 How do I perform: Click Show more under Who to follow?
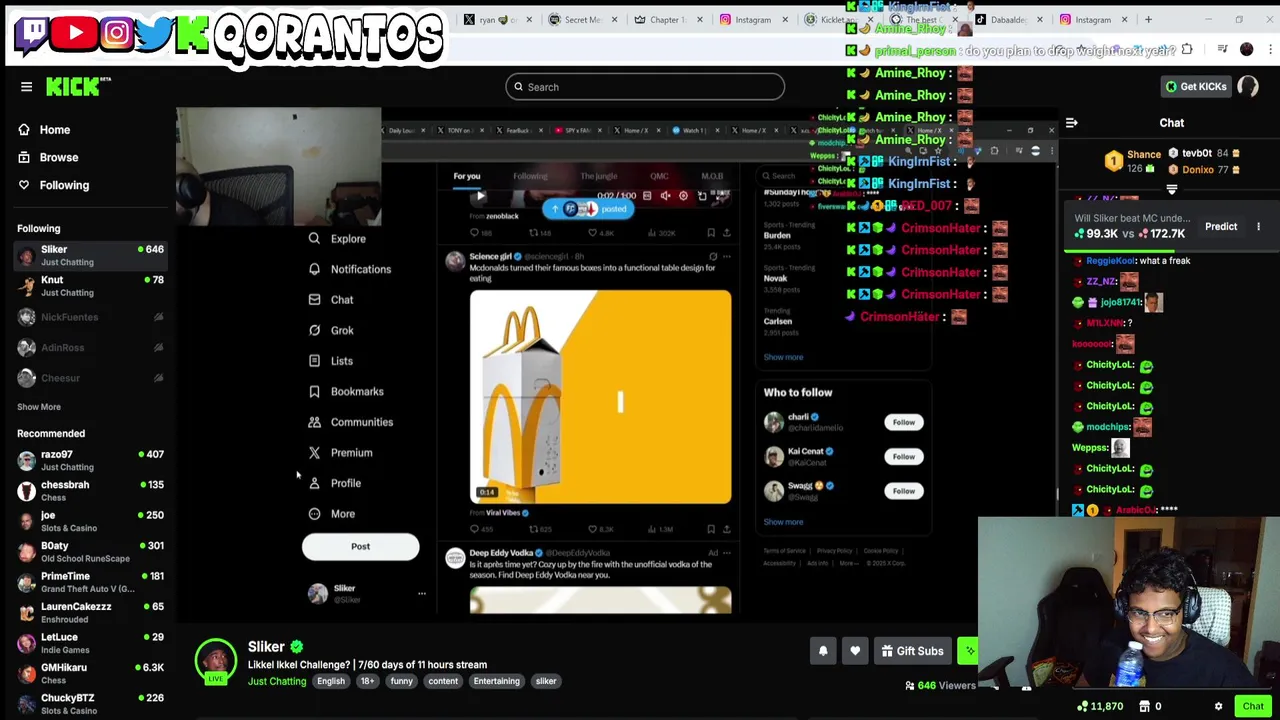pyautogui.click(x=783, y=522)
